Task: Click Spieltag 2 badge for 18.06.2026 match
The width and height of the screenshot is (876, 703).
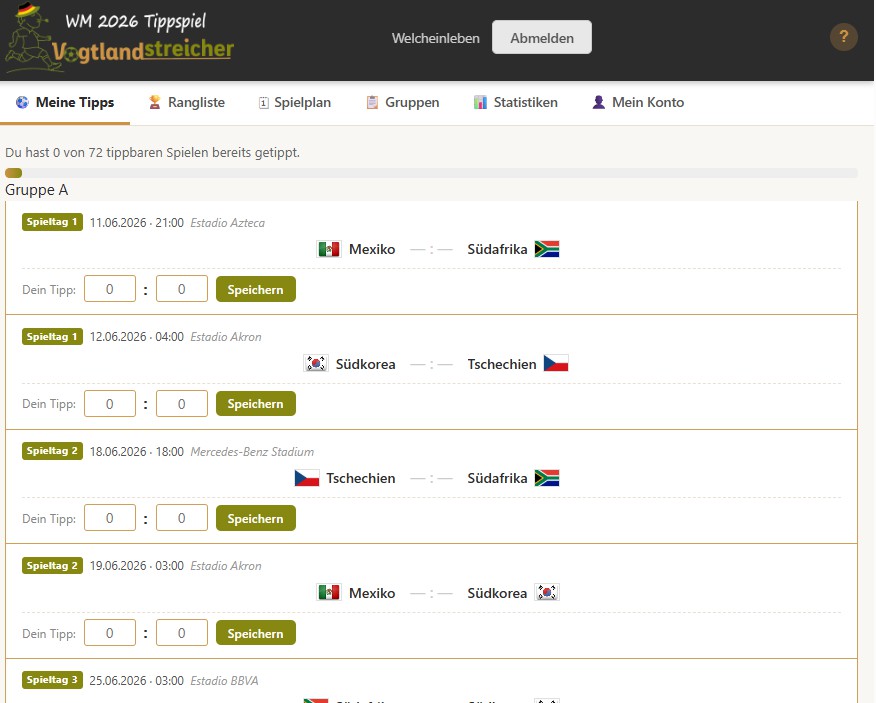Action: tap(53, 451)
